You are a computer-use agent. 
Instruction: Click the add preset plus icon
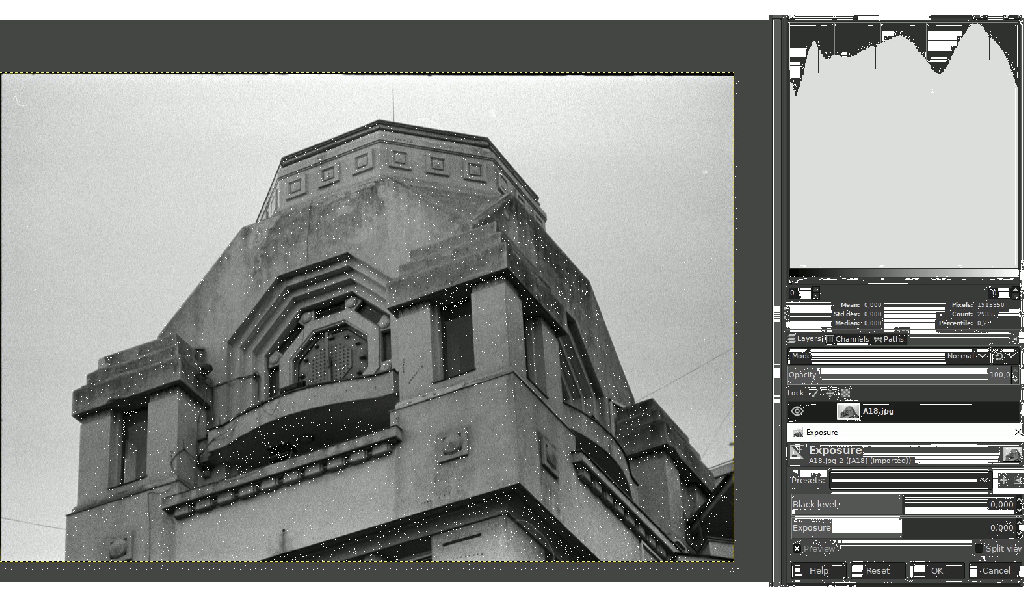(1004, 480)
